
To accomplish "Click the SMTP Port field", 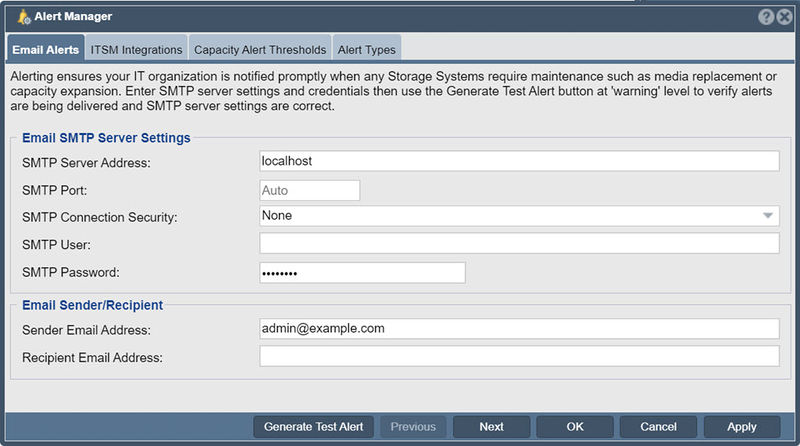I will coord(309,190).
